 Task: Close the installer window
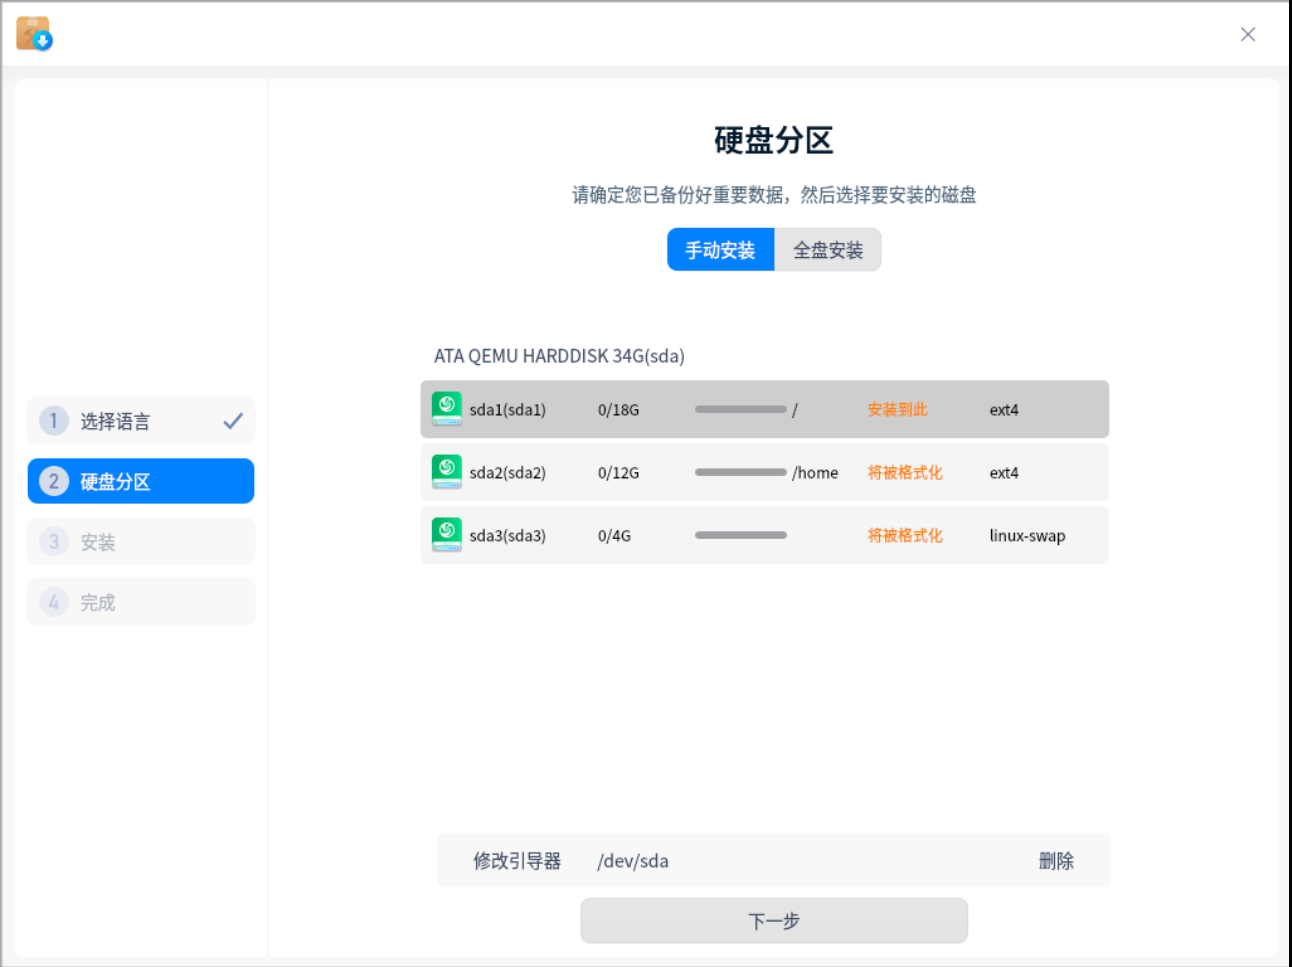point(1248,34)
